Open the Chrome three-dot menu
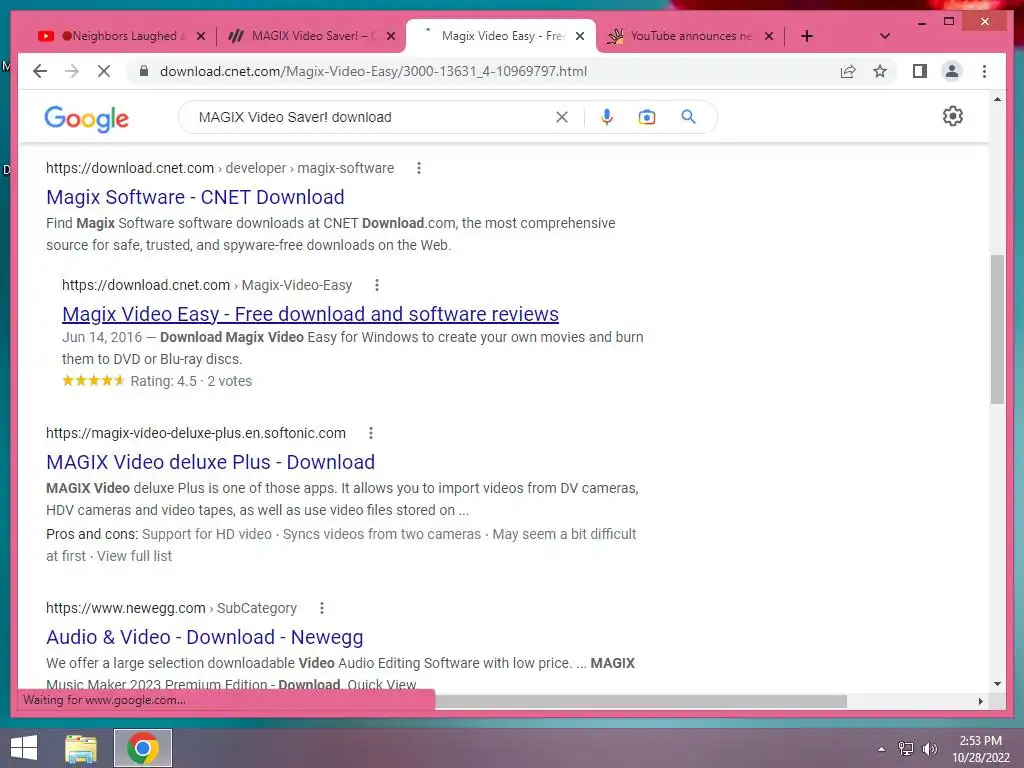1024x768 pixels. pos(984,71)
